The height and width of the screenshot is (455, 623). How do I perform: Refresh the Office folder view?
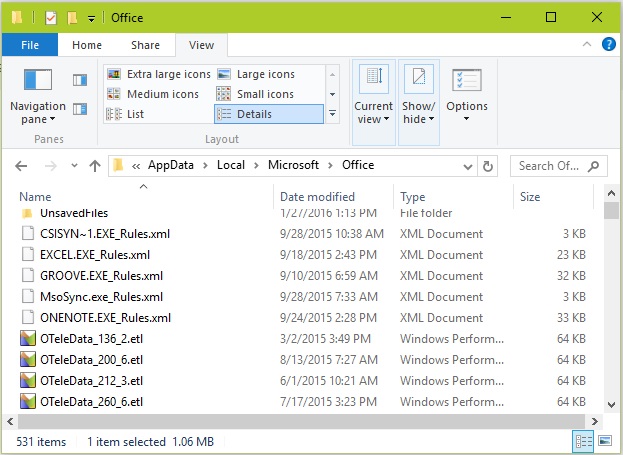pyautogui.click(x=488, y=166)
